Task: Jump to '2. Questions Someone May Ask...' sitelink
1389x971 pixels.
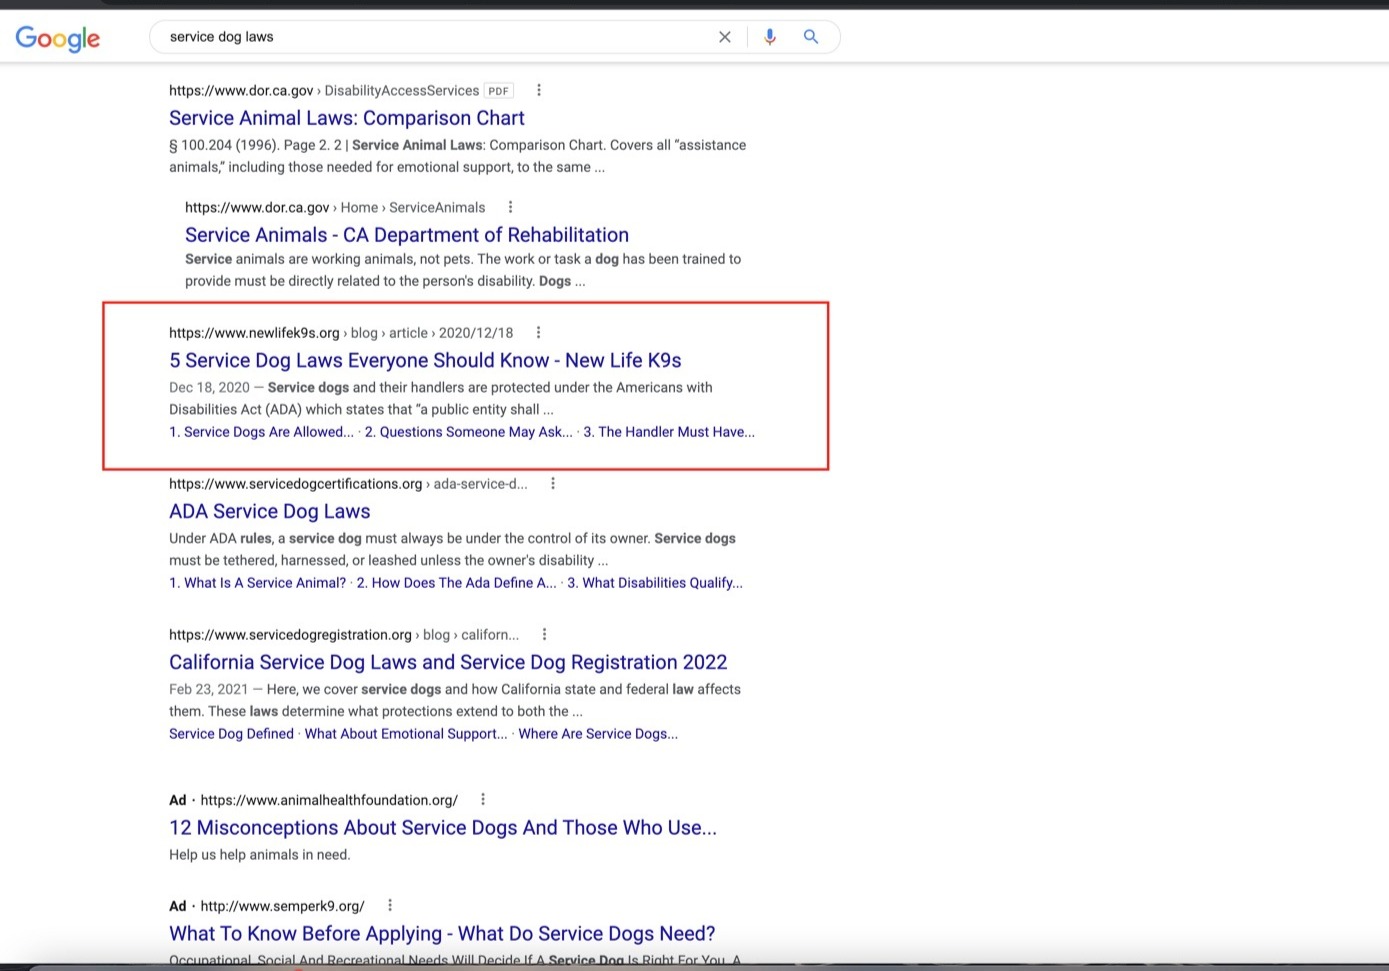Action: (x=468, y=432)
